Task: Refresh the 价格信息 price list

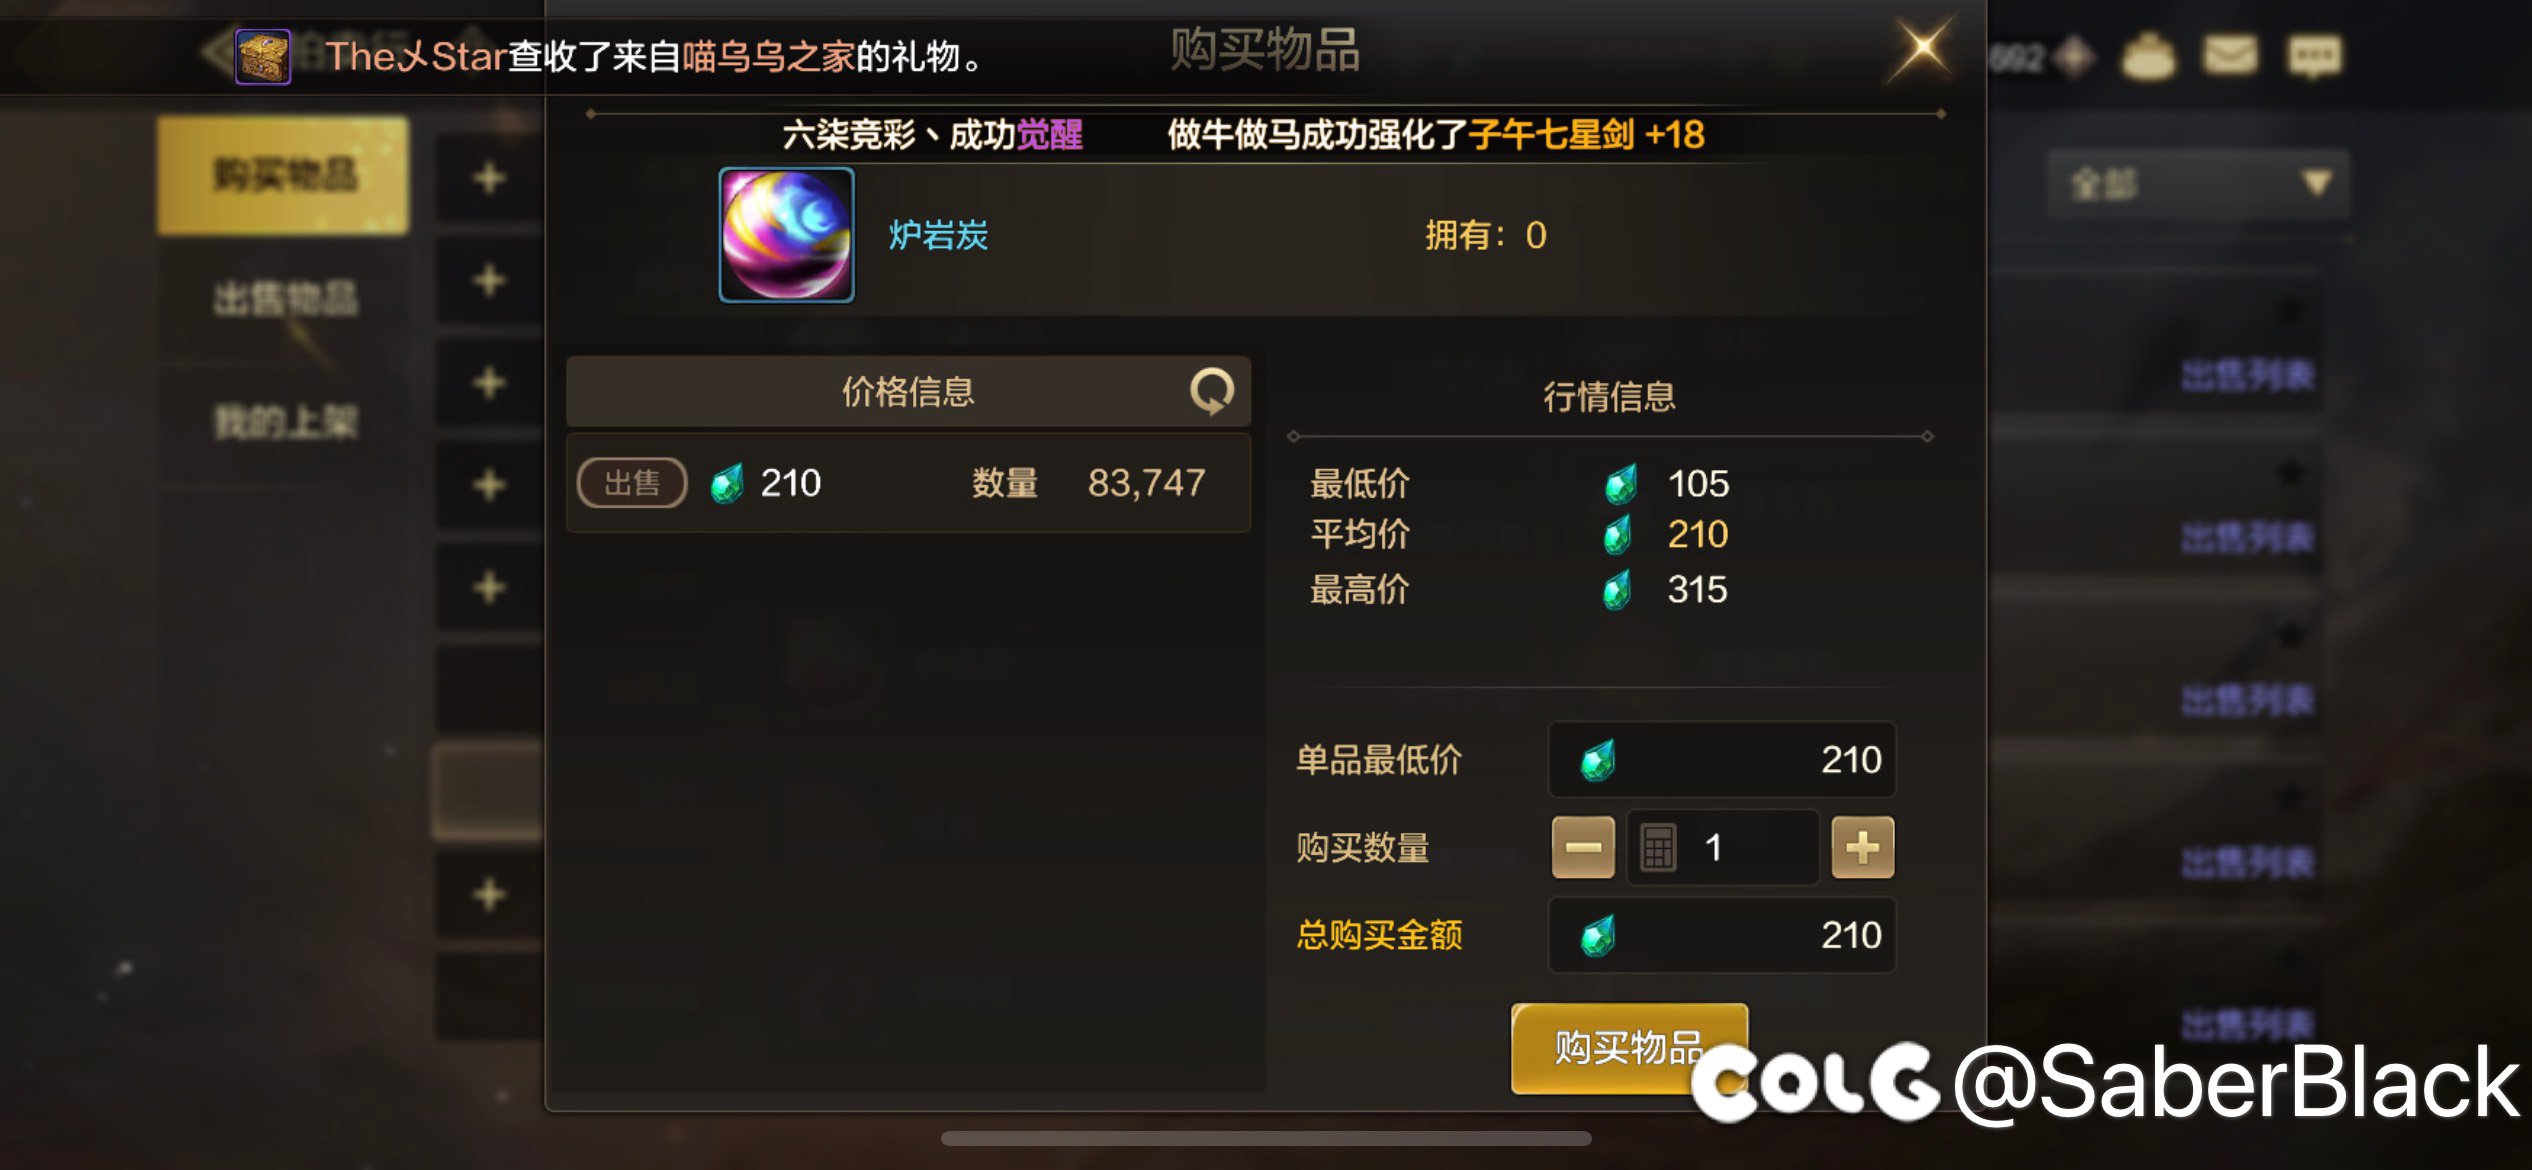Action: [1212, 391]
